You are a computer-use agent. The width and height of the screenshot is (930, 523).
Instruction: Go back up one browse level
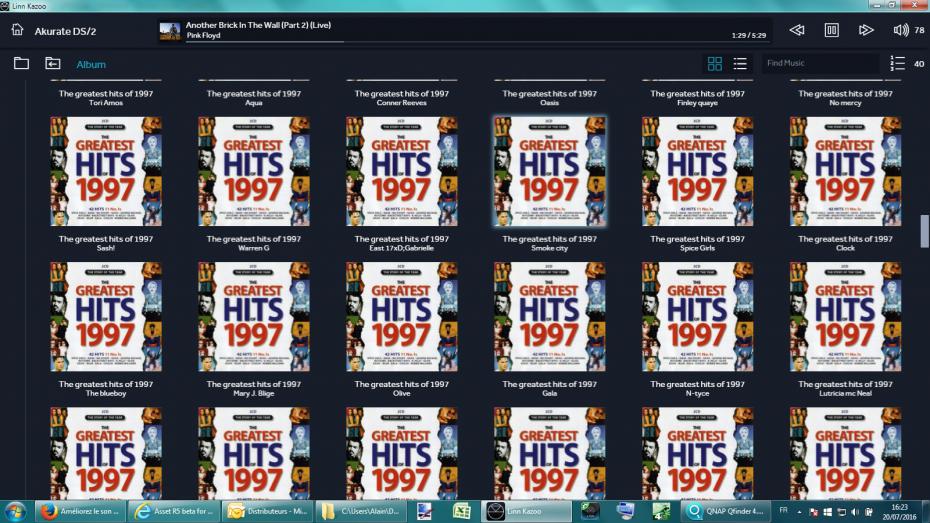coord(53,64)
